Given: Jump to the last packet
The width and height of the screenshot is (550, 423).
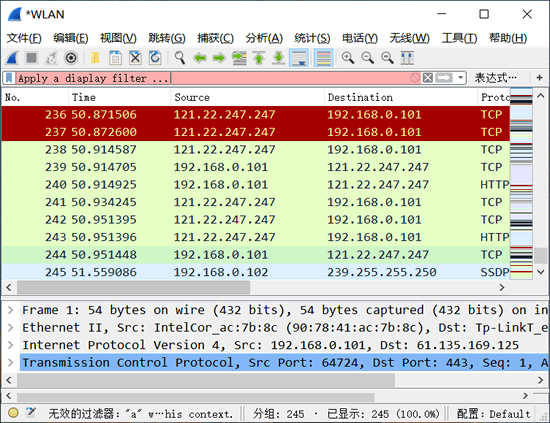Looking at the screenshot, I should click(x=279, y=58).
